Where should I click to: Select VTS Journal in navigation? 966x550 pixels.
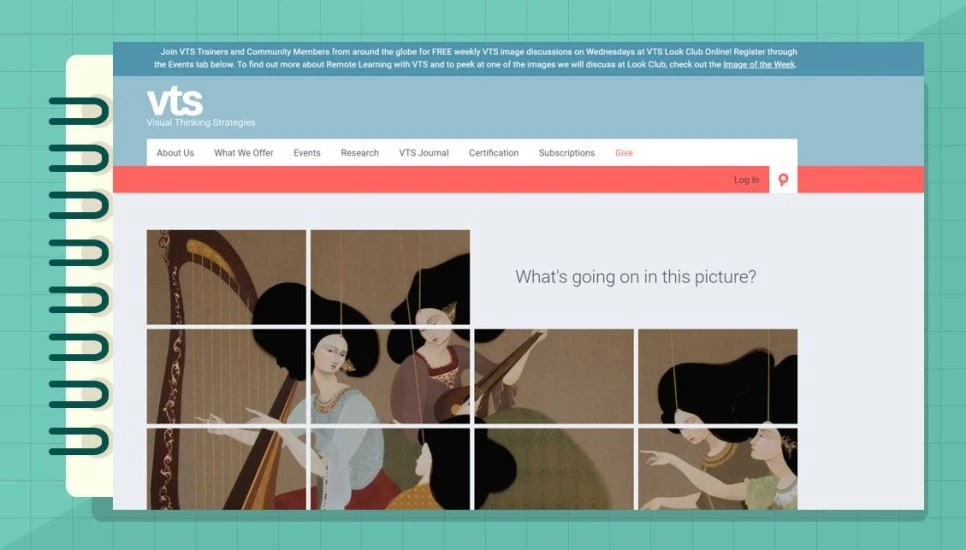click(x=424, y=153)
